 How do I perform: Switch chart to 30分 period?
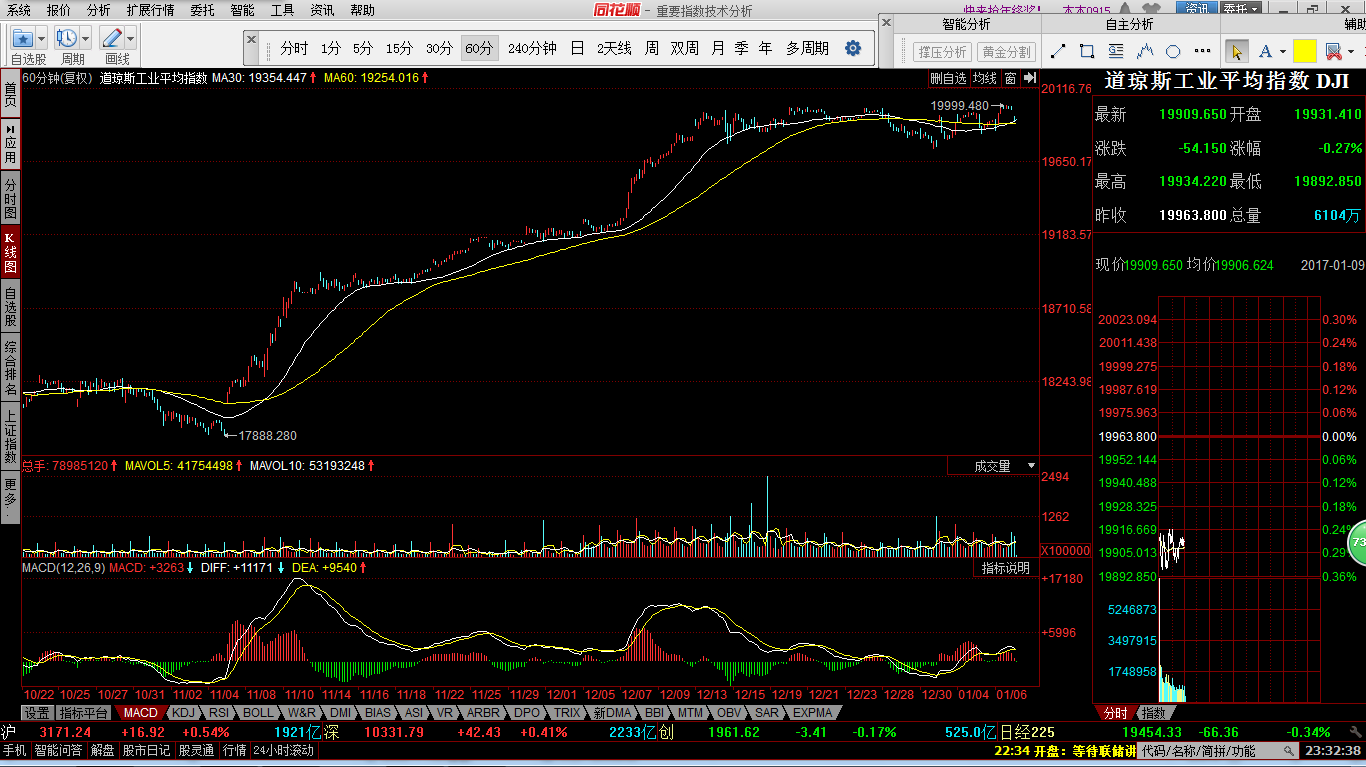coord(439,48)
